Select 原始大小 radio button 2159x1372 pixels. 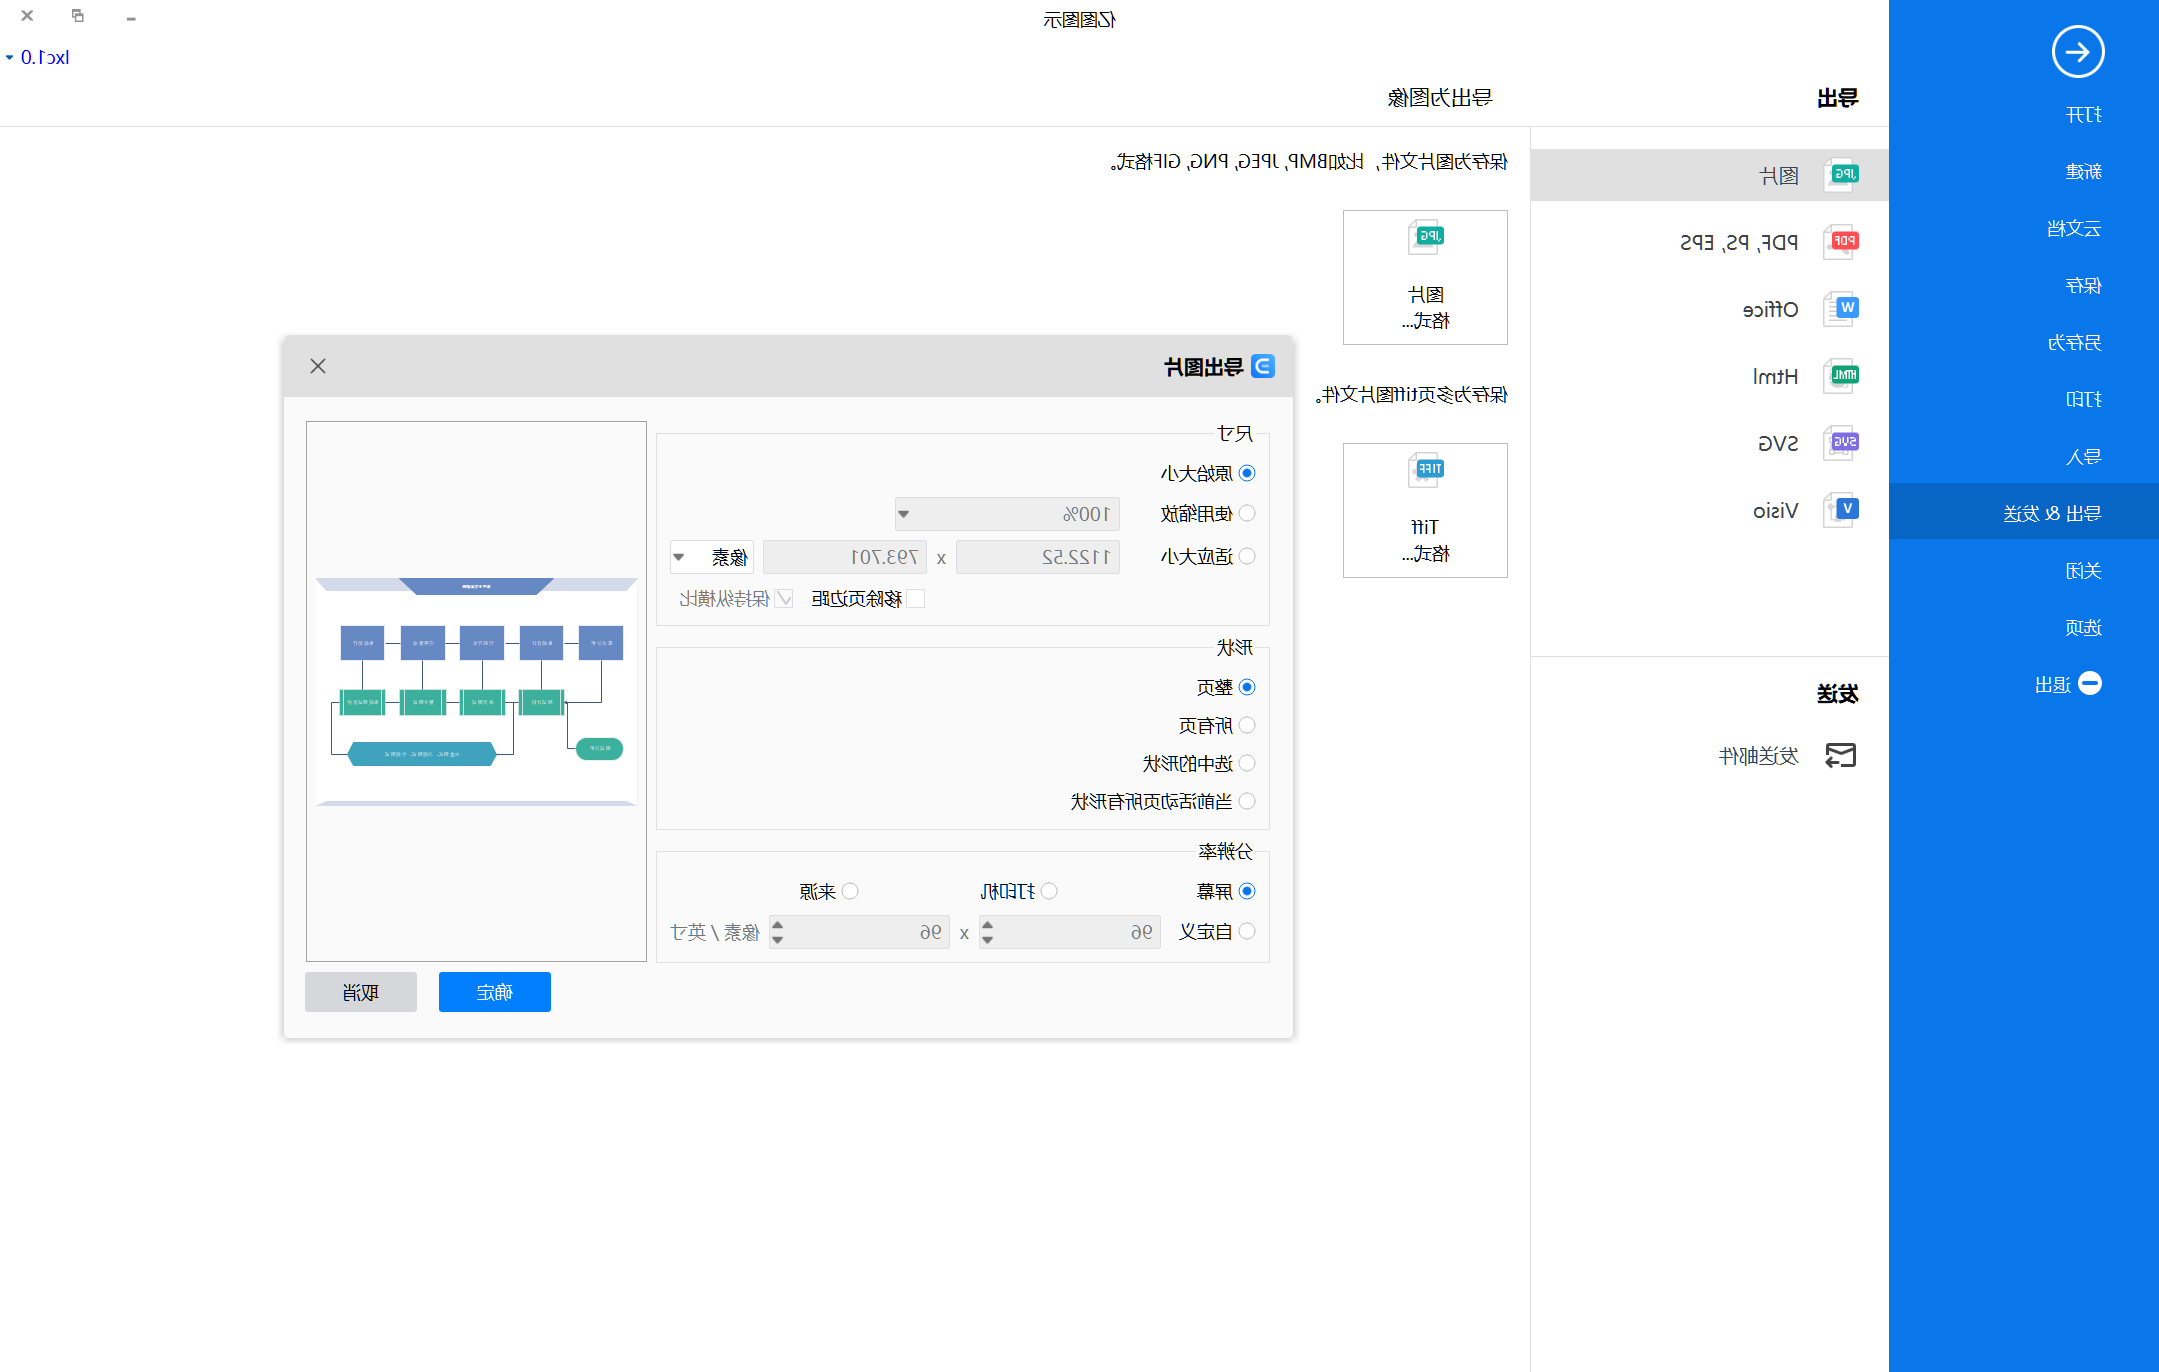click(1246, 473)
